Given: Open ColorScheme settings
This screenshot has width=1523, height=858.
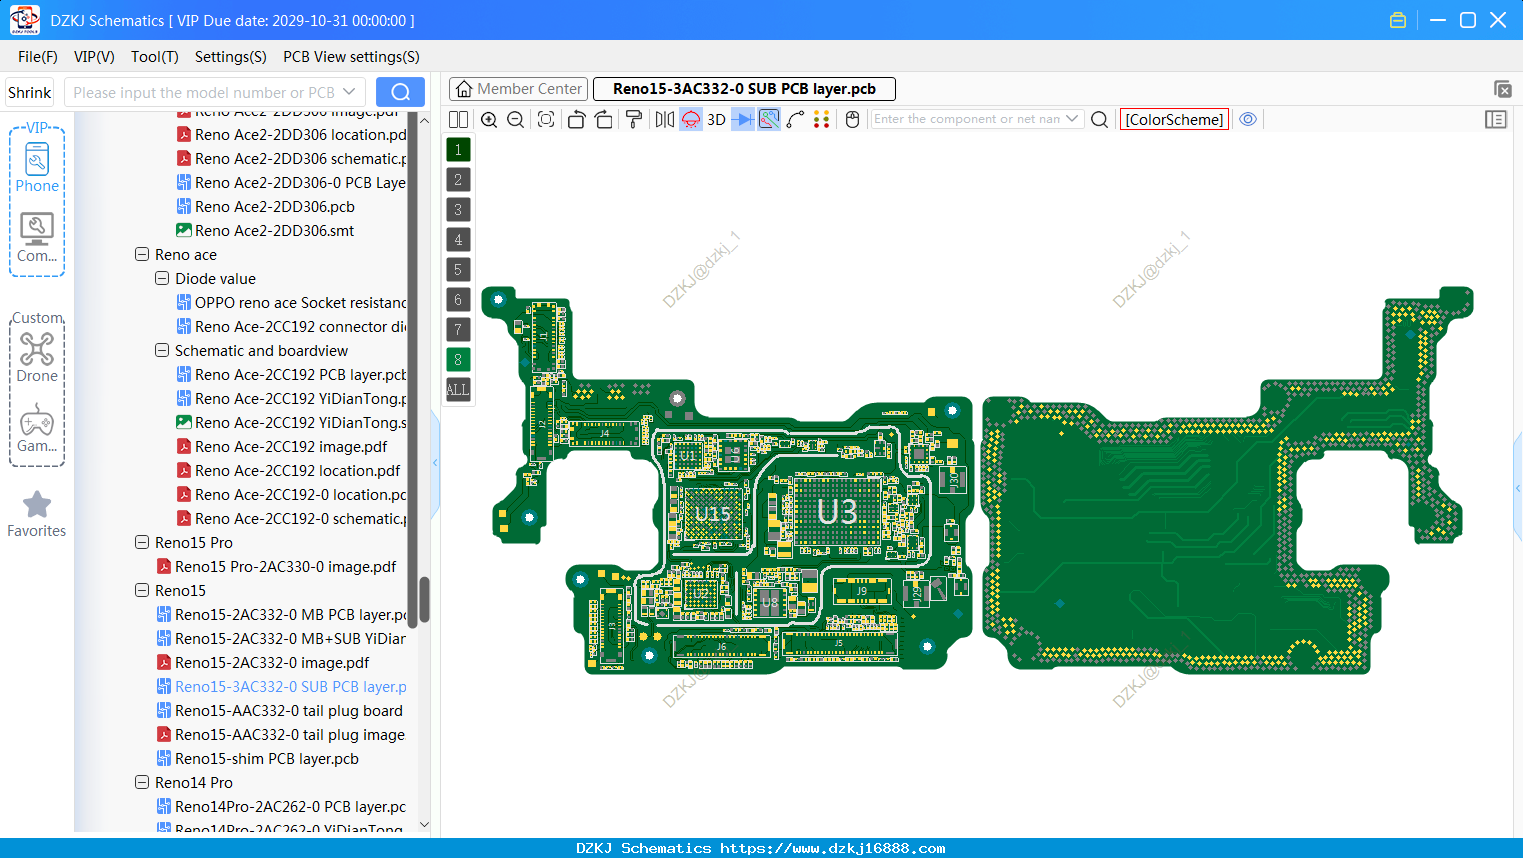Looking at the screenshot, I should pos(1174,119).
